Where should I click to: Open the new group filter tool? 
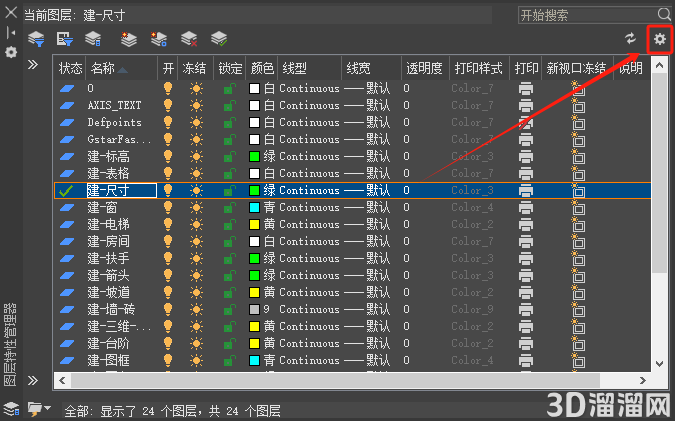[65, 39]
